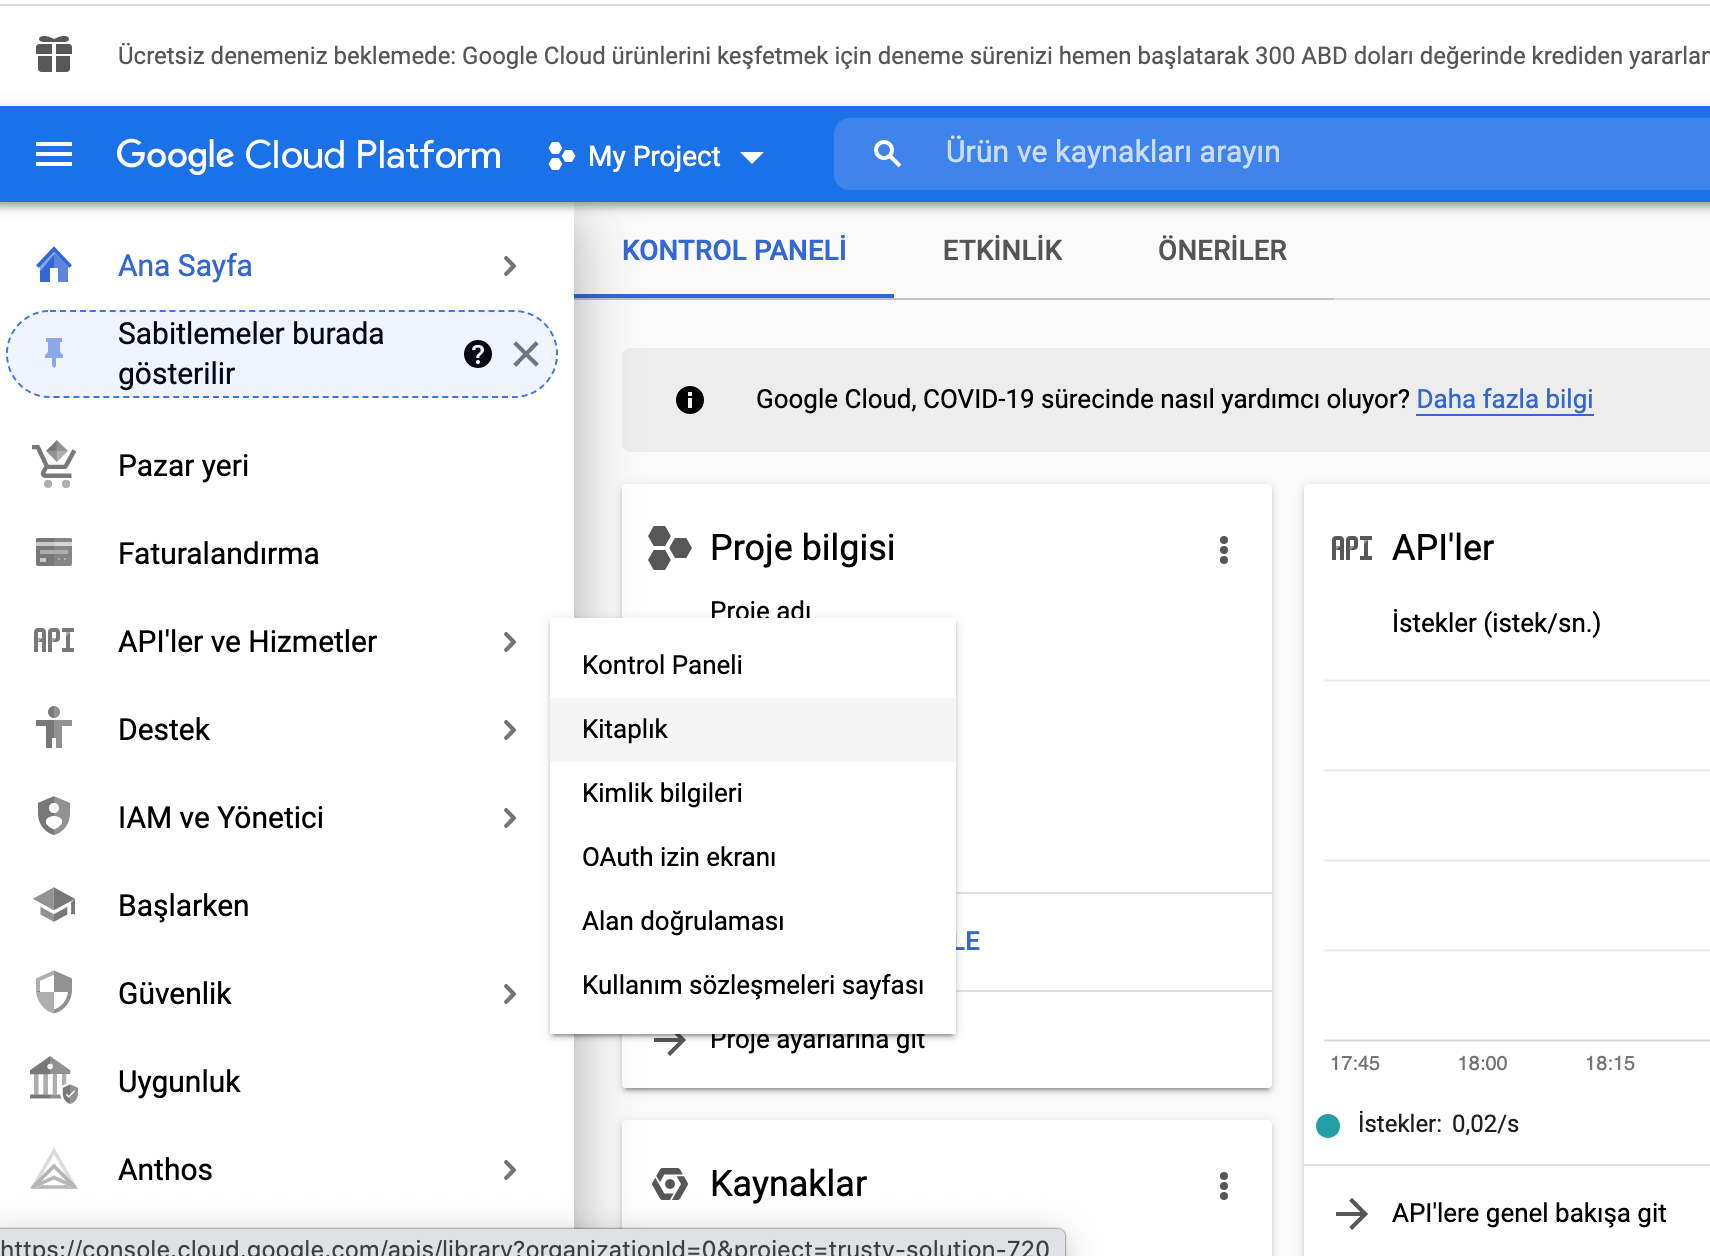Image resolution: width=1710 pixels, height=1256 pixels.
Task: Expand the Anthos submenu chevron
Action: tap(510, 1170)
